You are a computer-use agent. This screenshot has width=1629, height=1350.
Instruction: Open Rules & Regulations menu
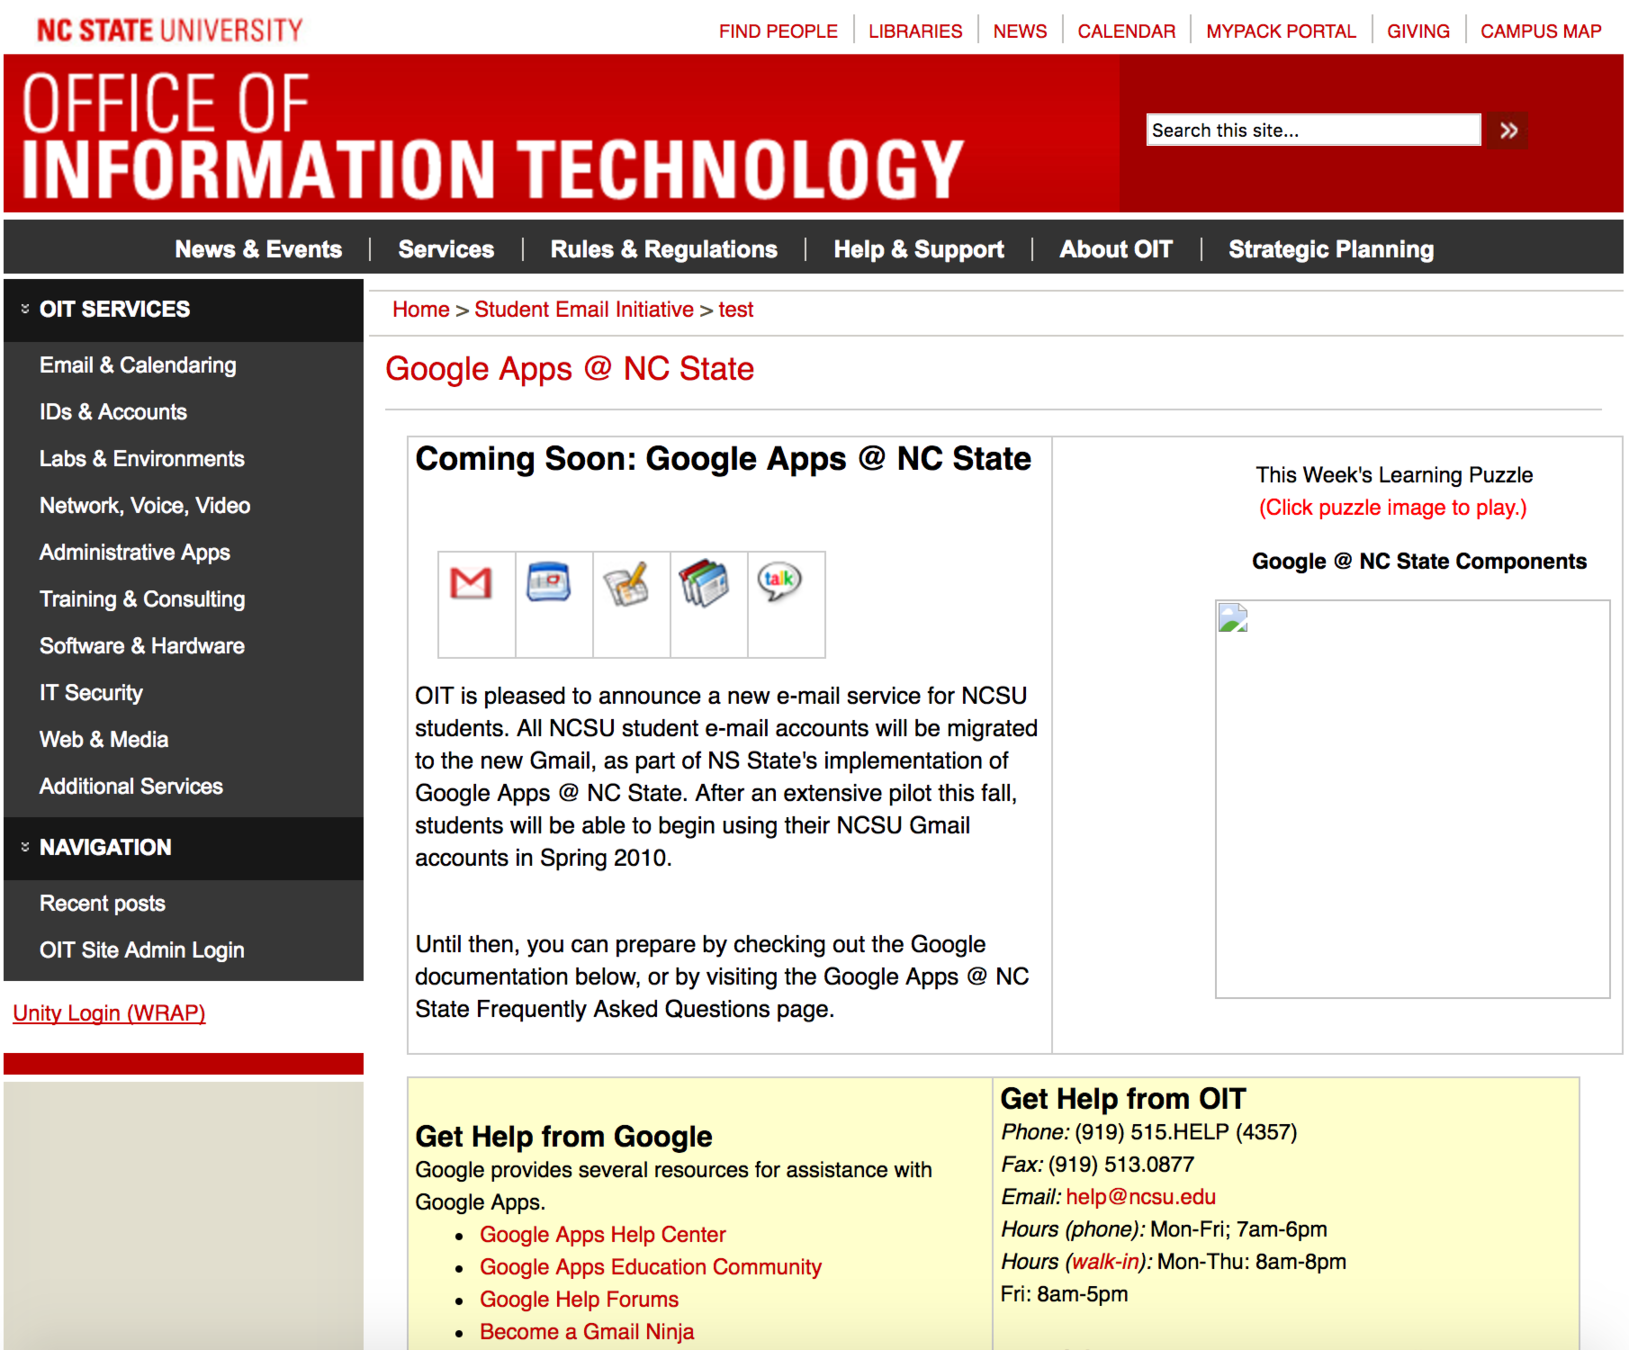pos(664,249)
